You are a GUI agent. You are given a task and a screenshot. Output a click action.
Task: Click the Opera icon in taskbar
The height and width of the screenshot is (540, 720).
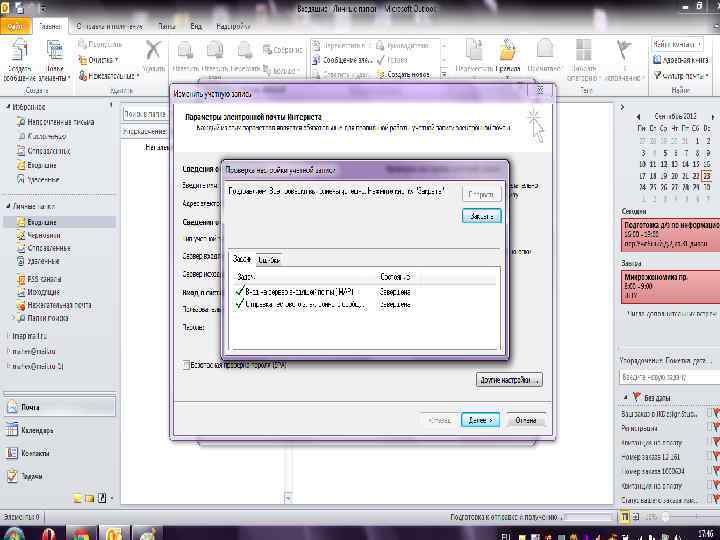tap(49, 534)
